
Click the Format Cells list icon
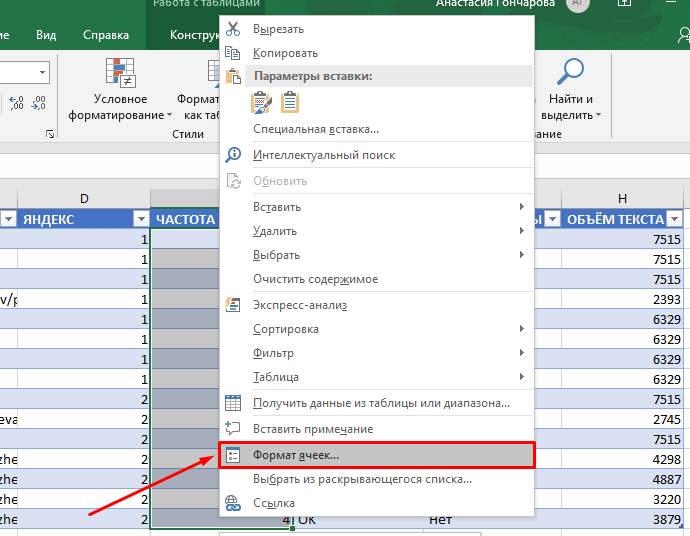pos(233,455)
